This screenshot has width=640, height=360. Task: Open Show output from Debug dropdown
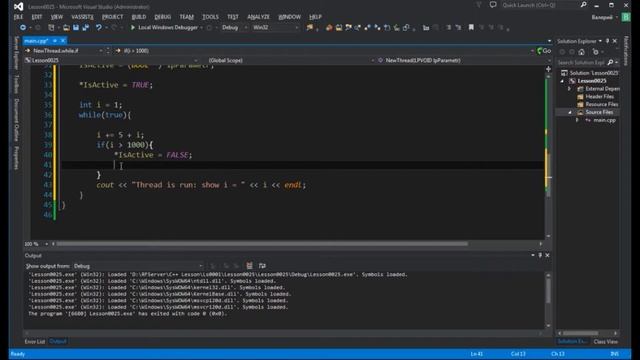[x=138, y=266]
